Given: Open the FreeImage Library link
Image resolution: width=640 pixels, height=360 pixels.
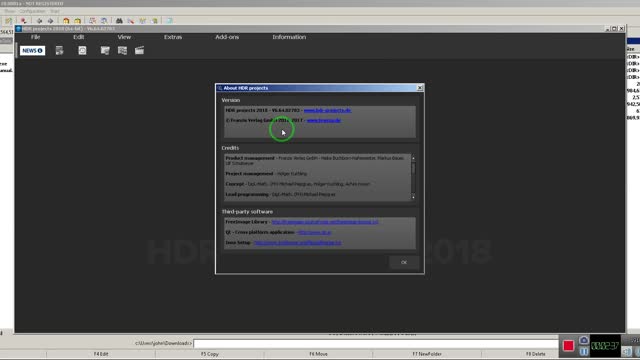Looking at the screenshot, I should pos(325,222).
